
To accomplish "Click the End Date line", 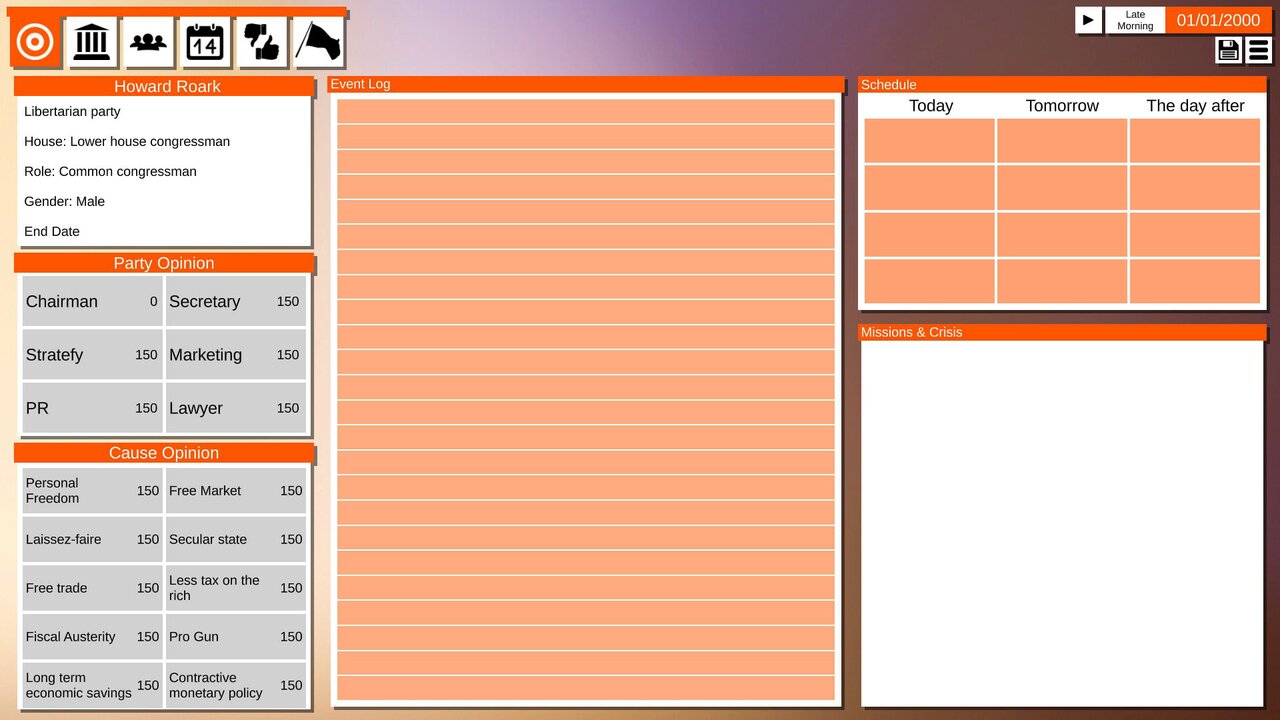I will (x=52, y=231).
